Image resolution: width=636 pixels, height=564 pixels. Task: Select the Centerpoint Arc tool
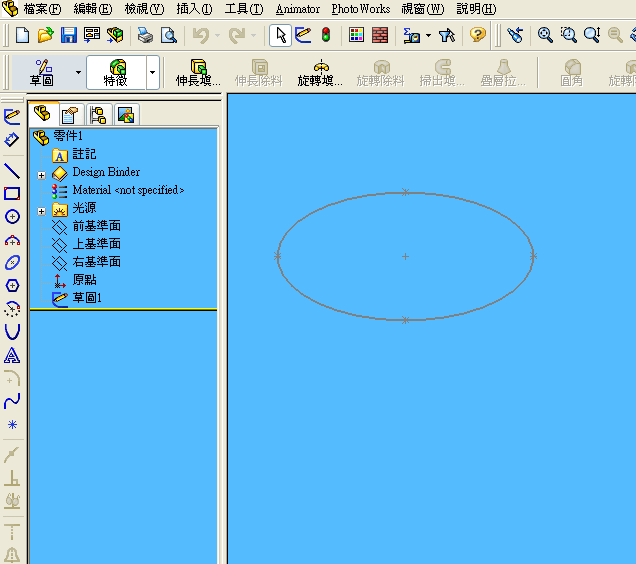(x=12, y=240)
